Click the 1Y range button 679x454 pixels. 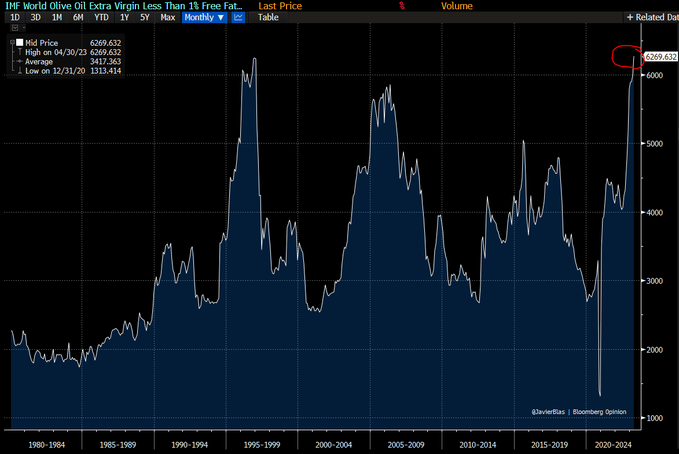pos(126,18)
